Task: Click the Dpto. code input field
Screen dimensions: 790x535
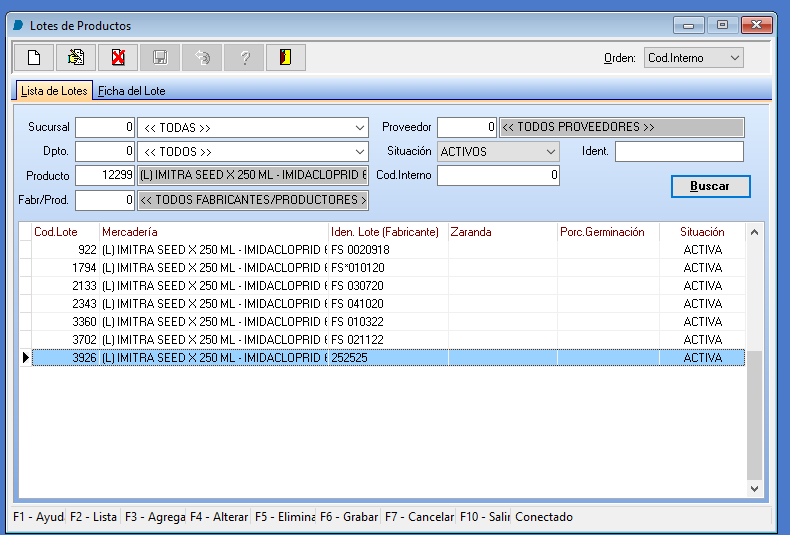Action: pos(105,151)
